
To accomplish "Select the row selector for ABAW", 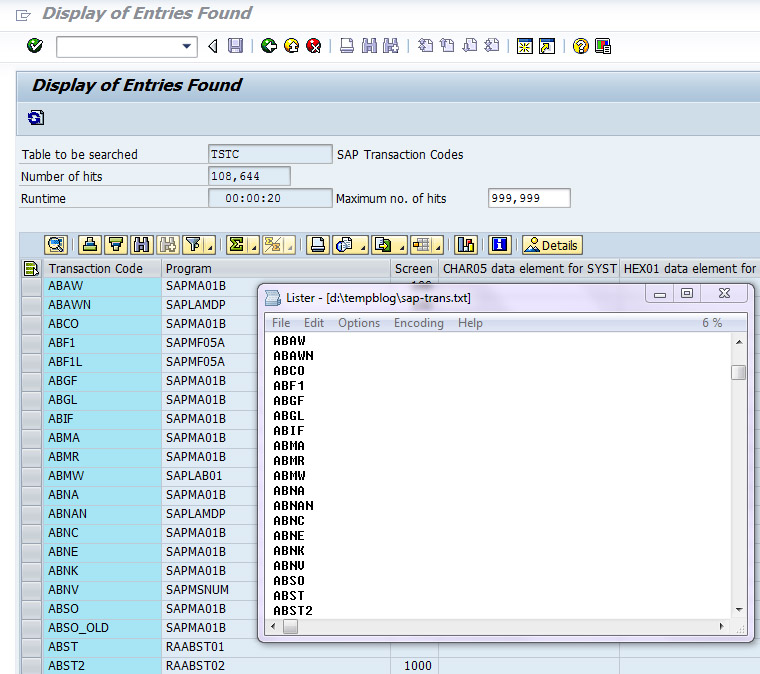I will pyautogui.click(x=32, y=286).
